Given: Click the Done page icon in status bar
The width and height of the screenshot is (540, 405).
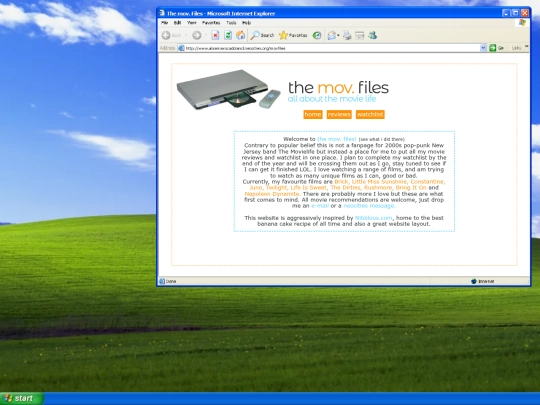Looking at the screenshot, I should click(162, 281).
